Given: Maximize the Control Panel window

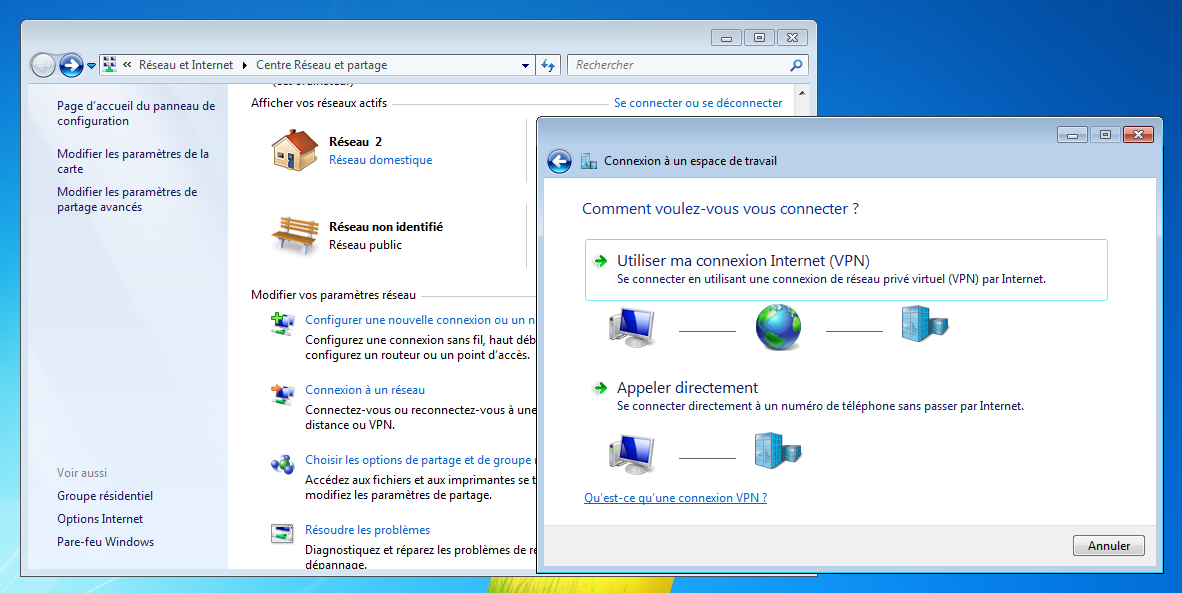Looking at the screenshot, I should [x=759, y=38].
